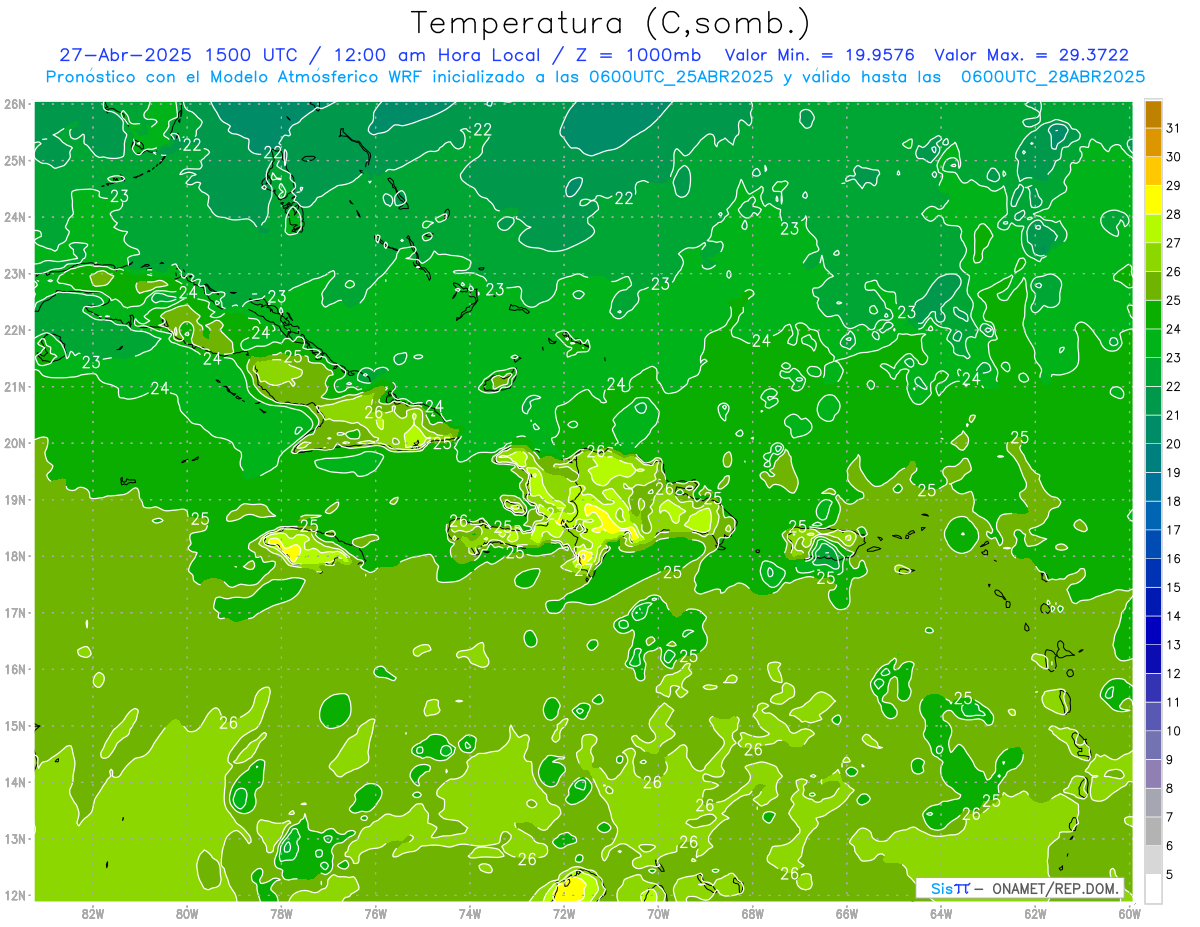
Task: Select the white swatch below 5
Action: (x=1153, y=888)
